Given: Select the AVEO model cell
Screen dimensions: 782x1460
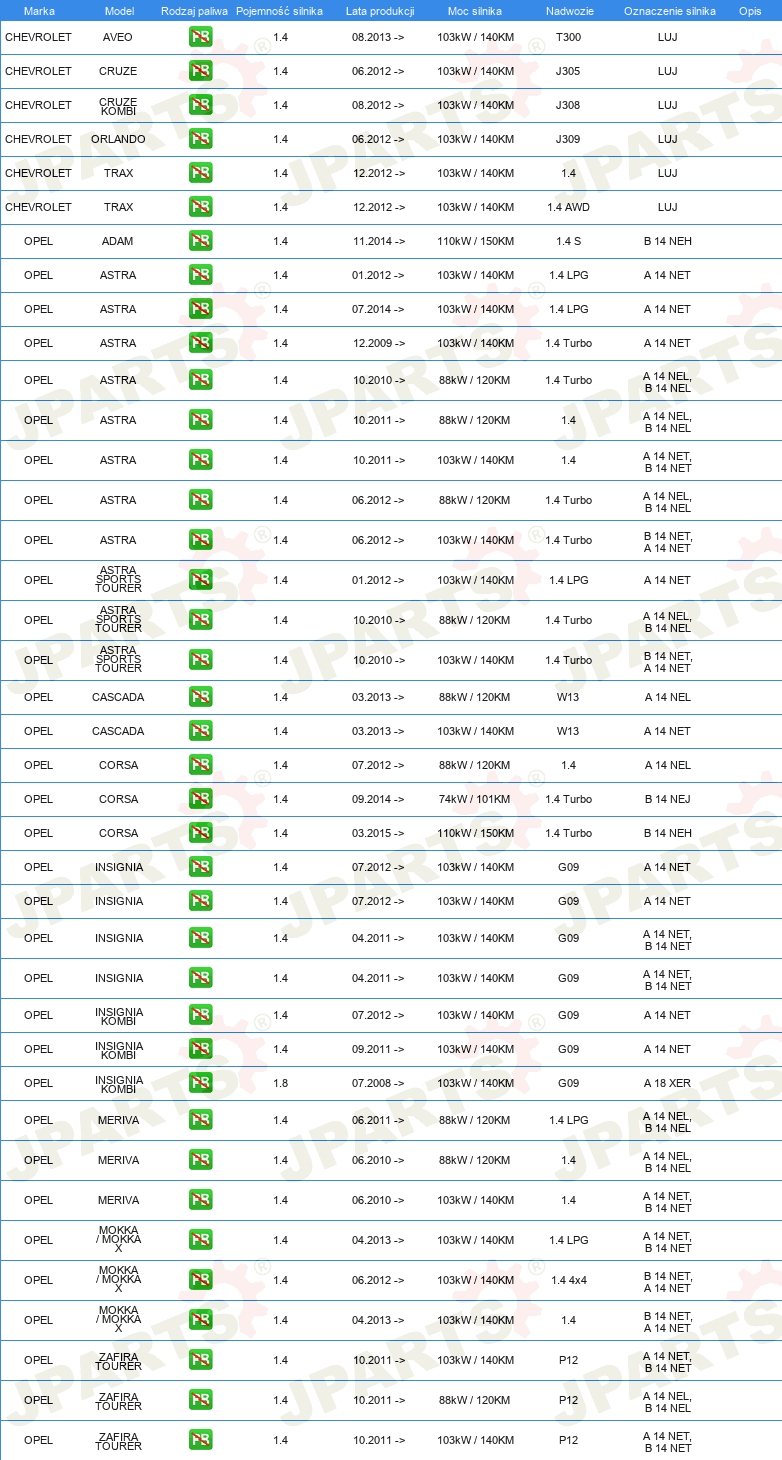Looking at the screenshot, I should [118, 38].
